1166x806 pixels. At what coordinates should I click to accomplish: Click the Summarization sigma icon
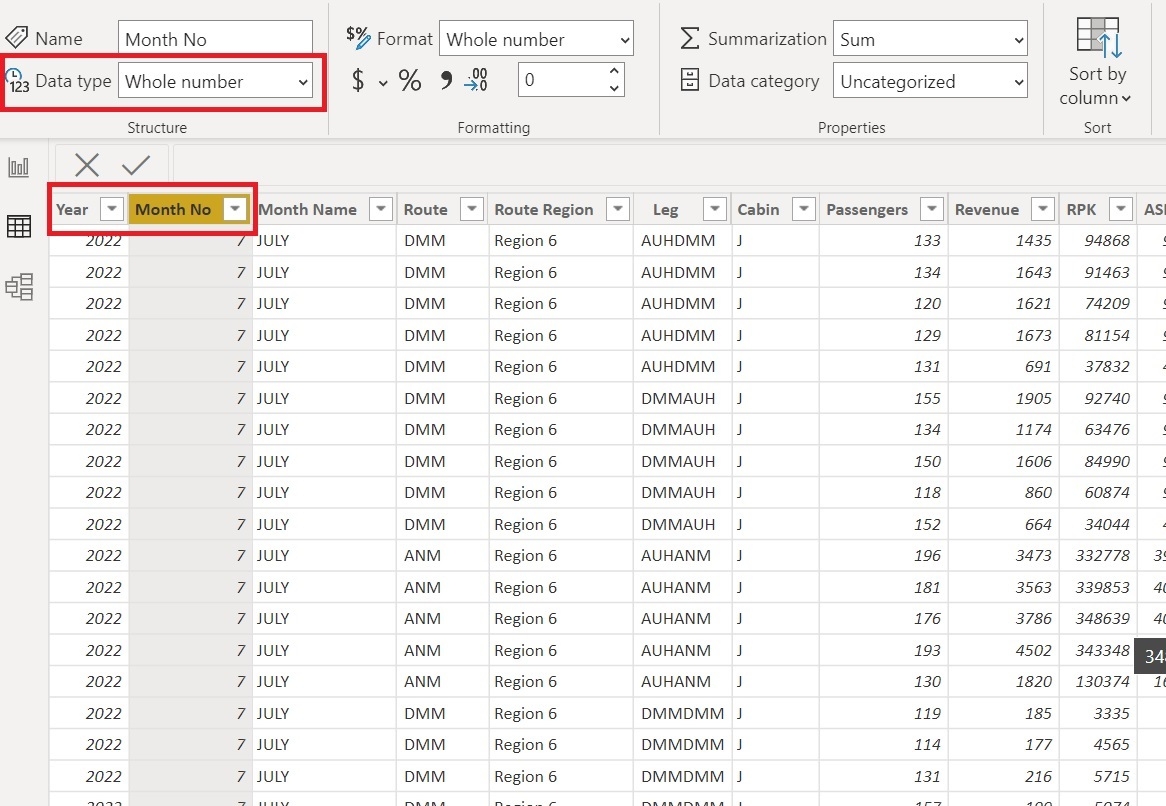[x=690, y=38]
